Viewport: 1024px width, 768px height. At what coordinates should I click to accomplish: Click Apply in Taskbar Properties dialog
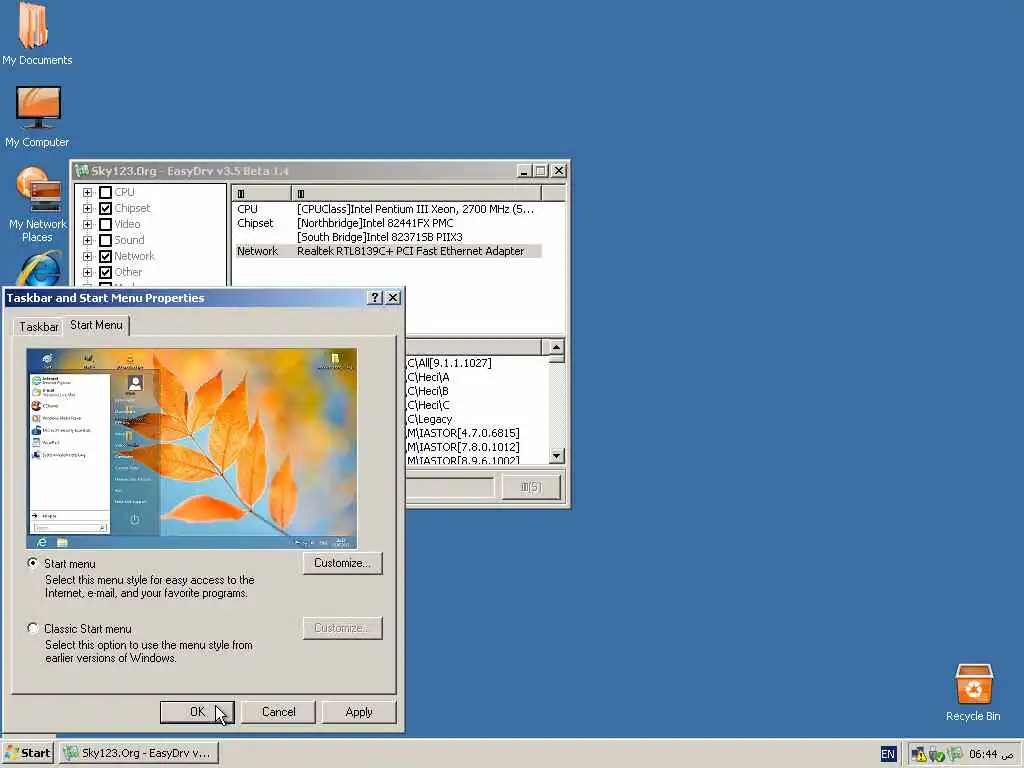(x=359, y=712)
